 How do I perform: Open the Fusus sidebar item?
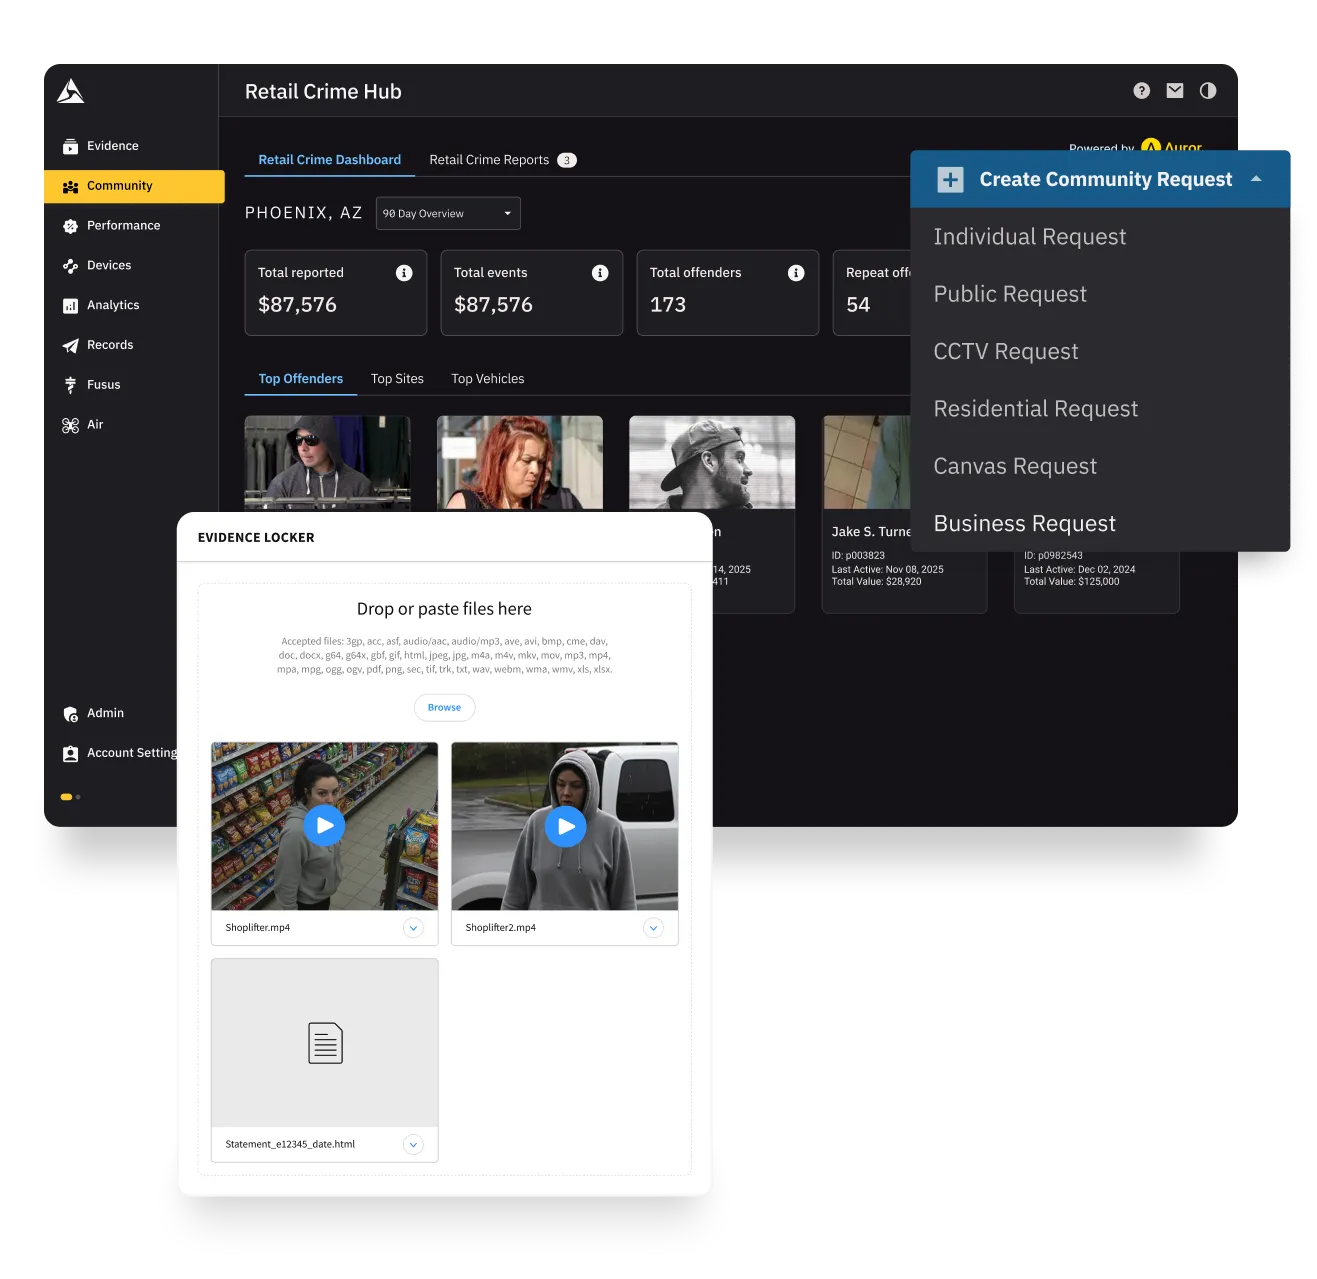click(x=91, y=385)
